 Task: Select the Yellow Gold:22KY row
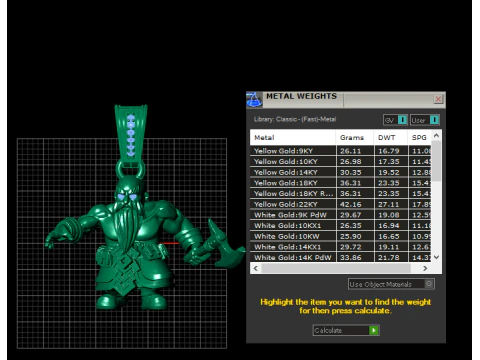tap(340, 204)
